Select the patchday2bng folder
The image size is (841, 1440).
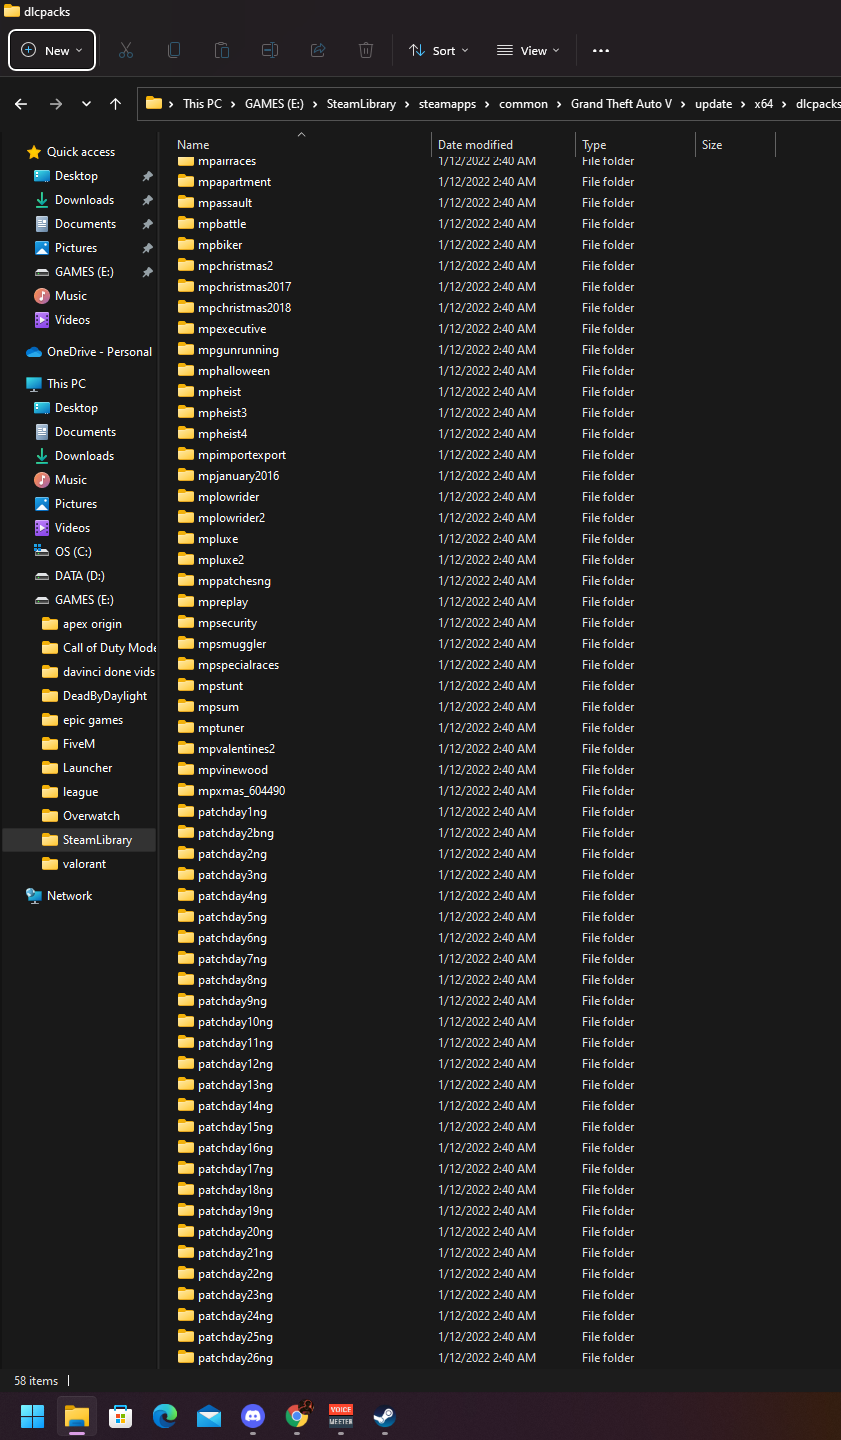tap(235, 833)
